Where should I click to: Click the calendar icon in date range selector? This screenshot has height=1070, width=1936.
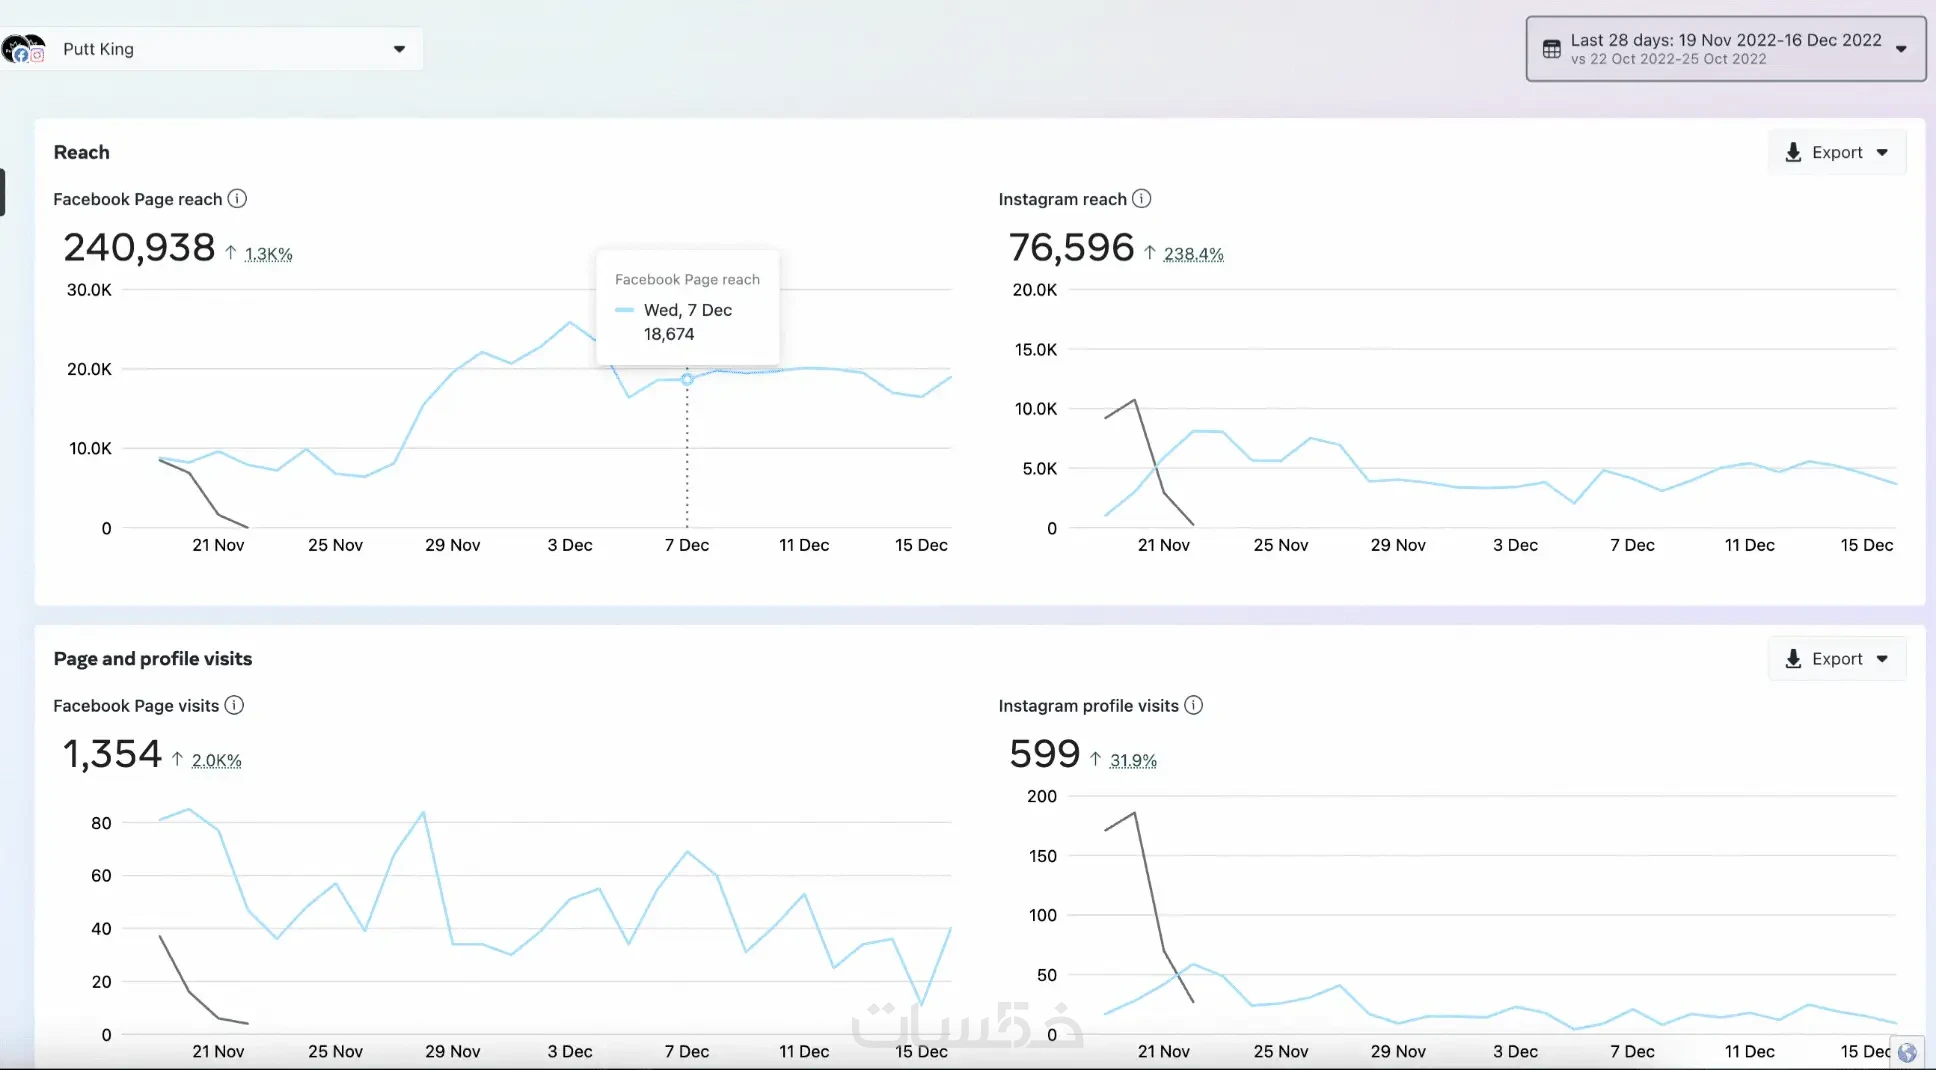coord(1551,49)
